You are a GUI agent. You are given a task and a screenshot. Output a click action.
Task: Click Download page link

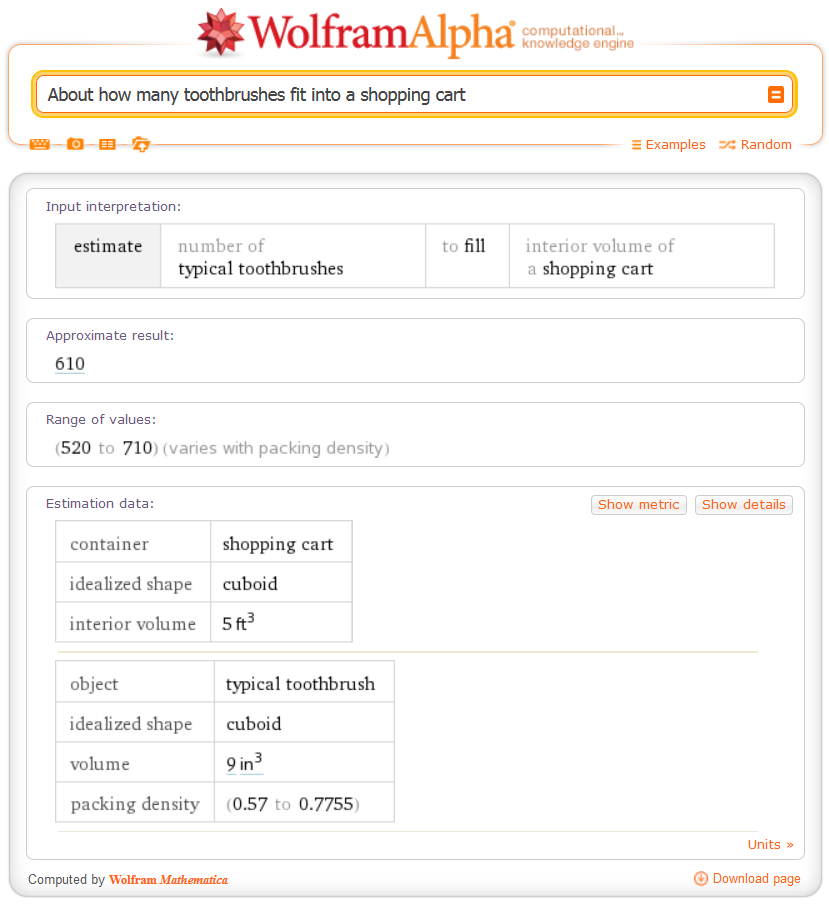[x=756, y=879]
